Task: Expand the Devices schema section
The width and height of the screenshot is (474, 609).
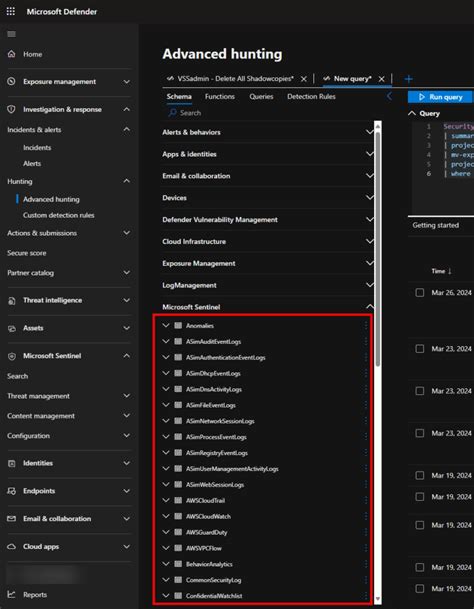Action: pos(370,198)
